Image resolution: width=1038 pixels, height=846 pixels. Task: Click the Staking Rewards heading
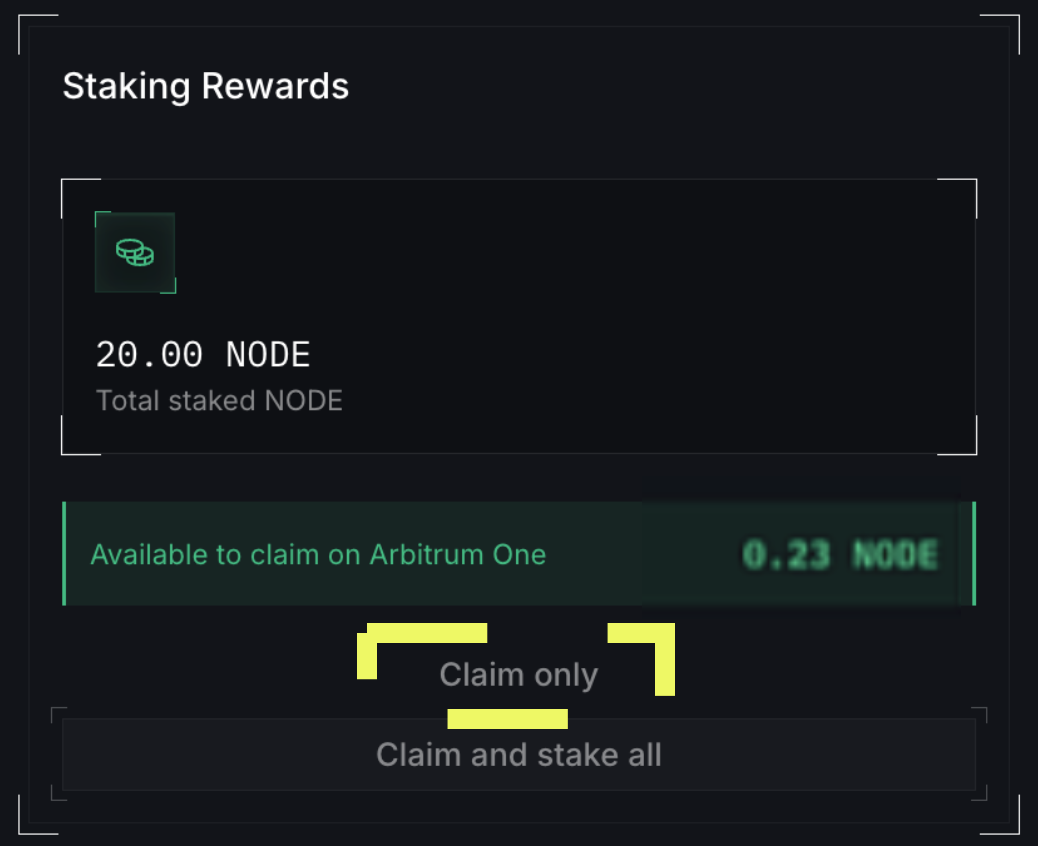[x=206, y=86]
